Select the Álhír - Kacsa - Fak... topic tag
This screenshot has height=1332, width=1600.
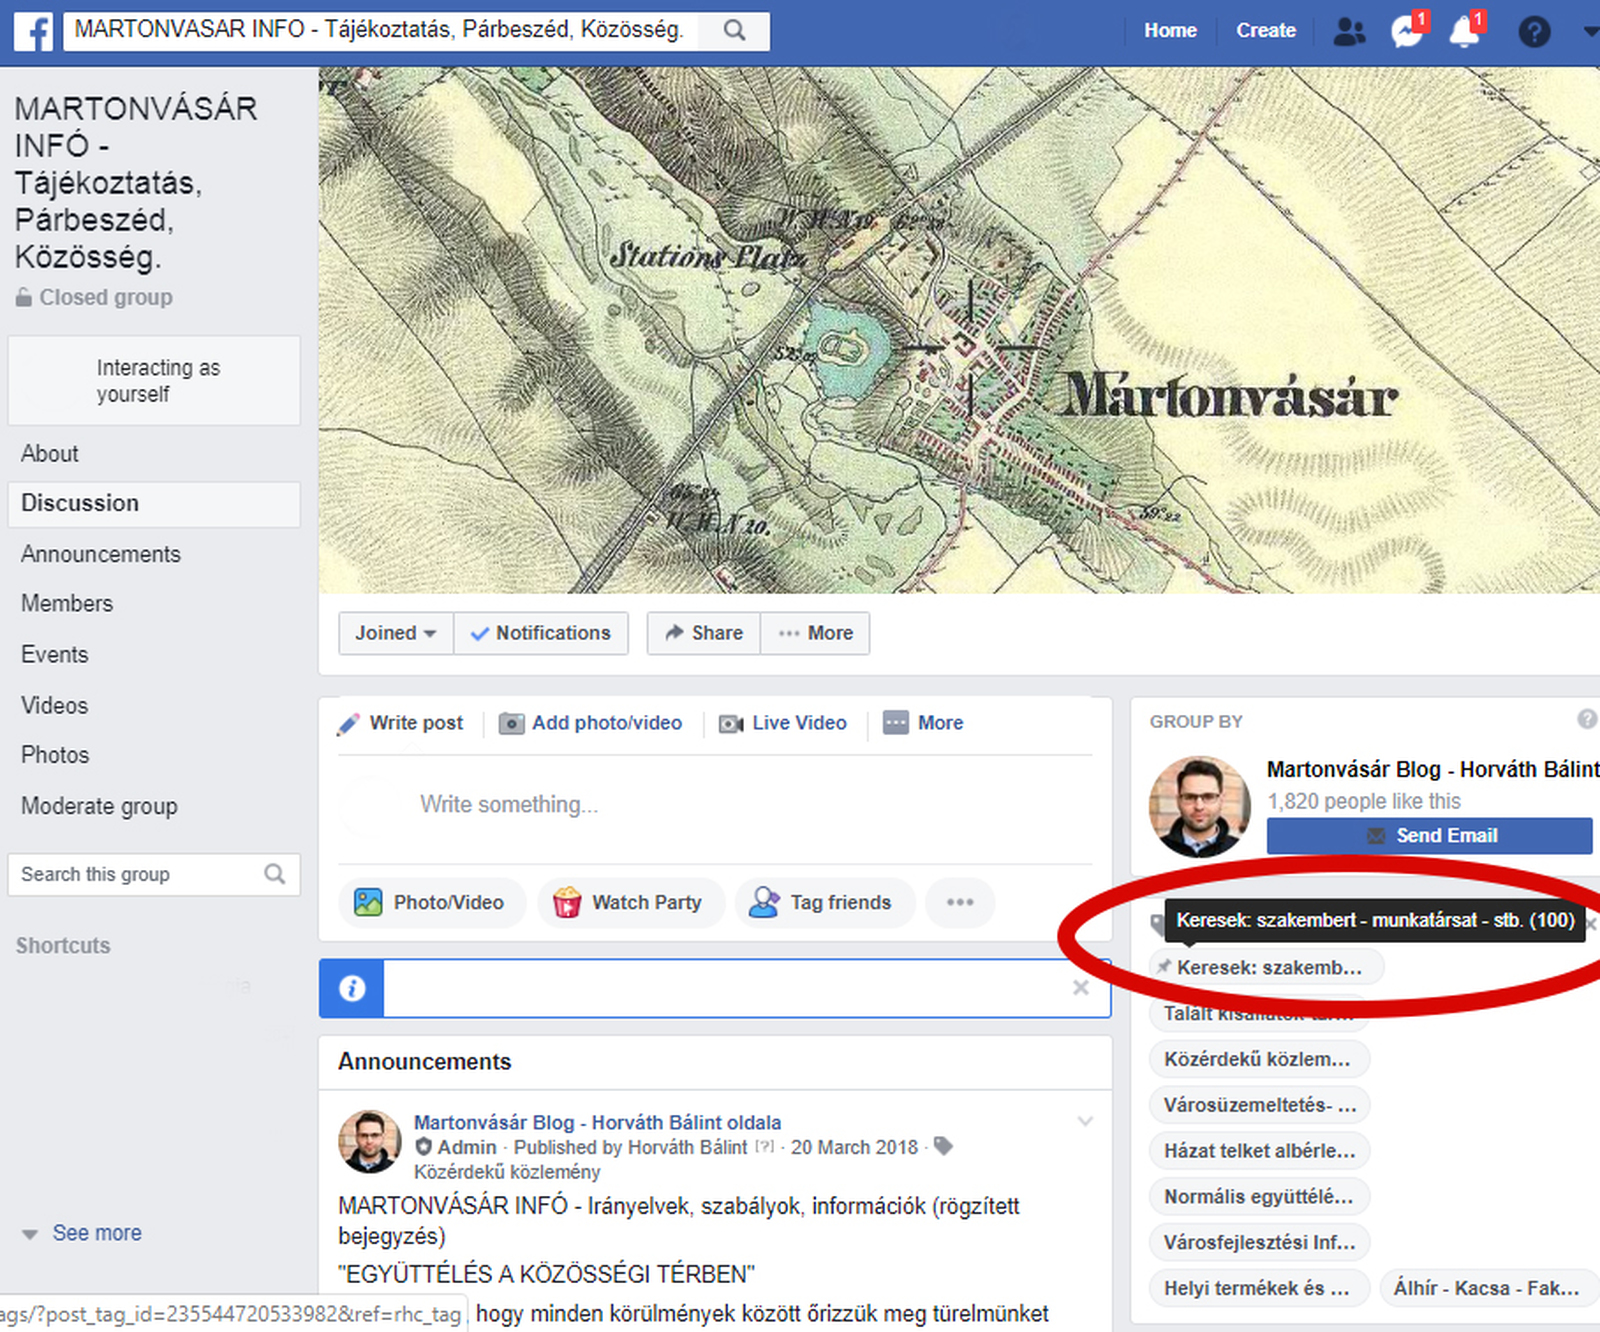click(1487, 1289)
